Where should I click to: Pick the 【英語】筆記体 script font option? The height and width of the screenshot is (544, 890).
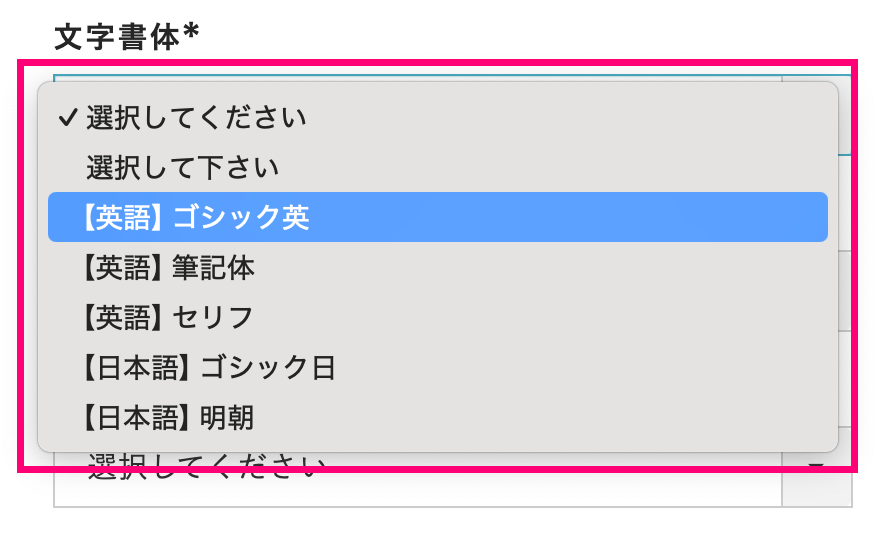tap(170, 267)
